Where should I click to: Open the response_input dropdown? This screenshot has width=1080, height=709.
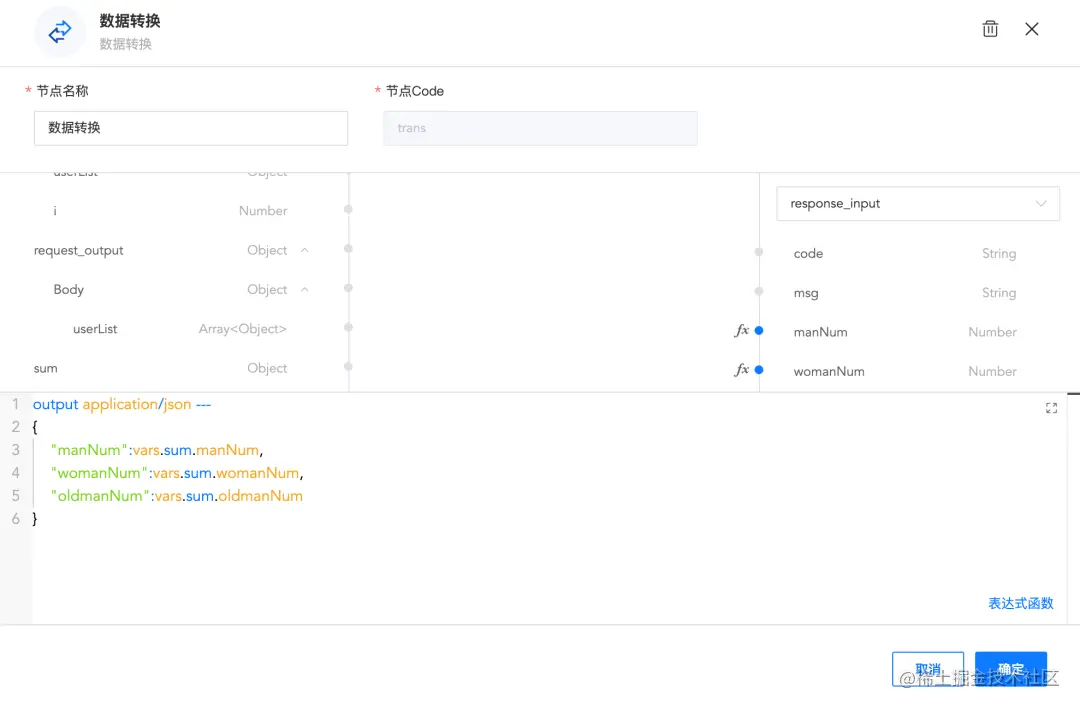[917, 204]
